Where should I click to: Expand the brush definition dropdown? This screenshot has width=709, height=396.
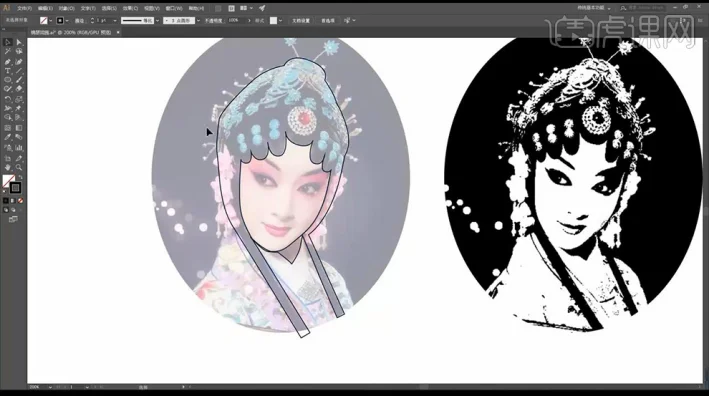pyautogui.click(x=198, y=21)
